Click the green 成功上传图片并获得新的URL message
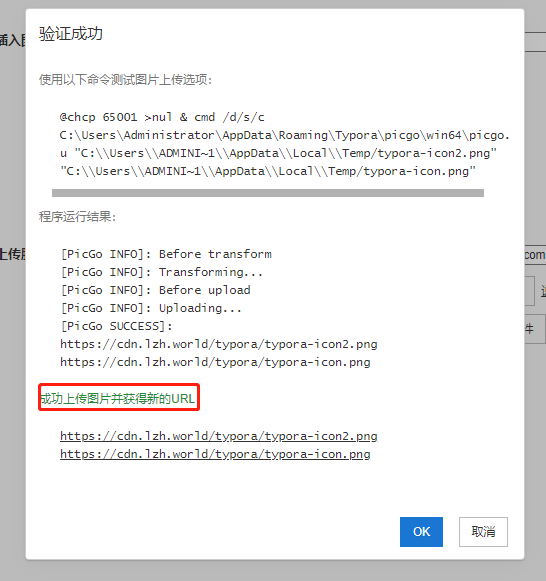The width and height of the screenshot is (546, 581). (118, 399)
